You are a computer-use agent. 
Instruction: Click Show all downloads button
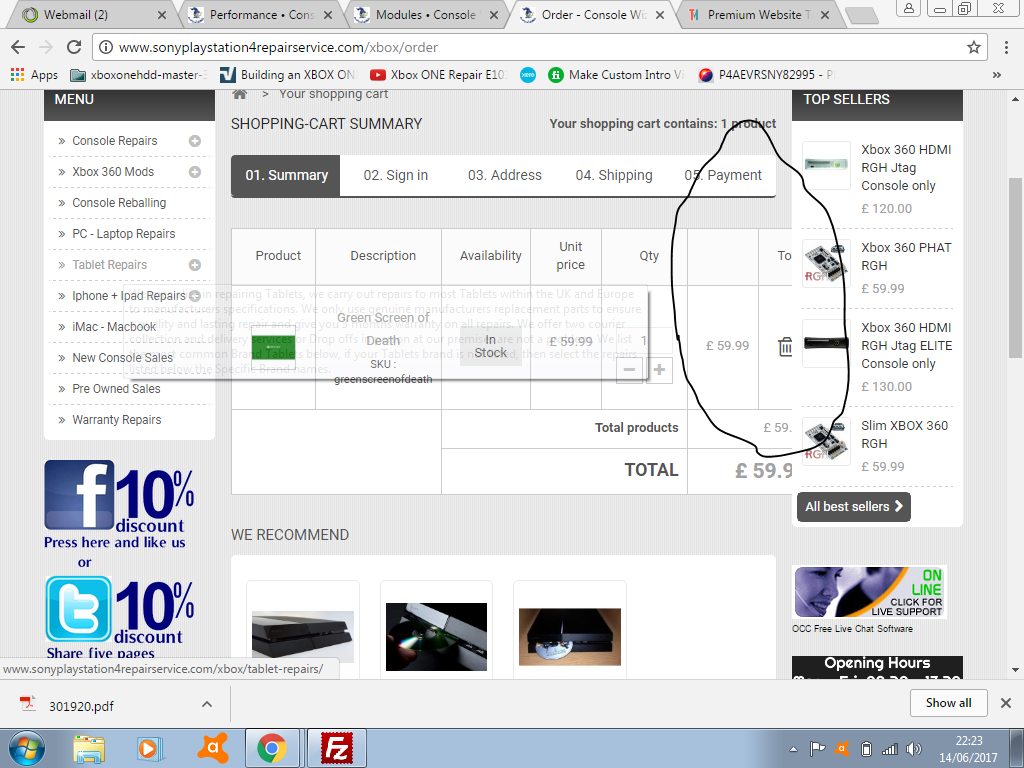tap(948, 703)
